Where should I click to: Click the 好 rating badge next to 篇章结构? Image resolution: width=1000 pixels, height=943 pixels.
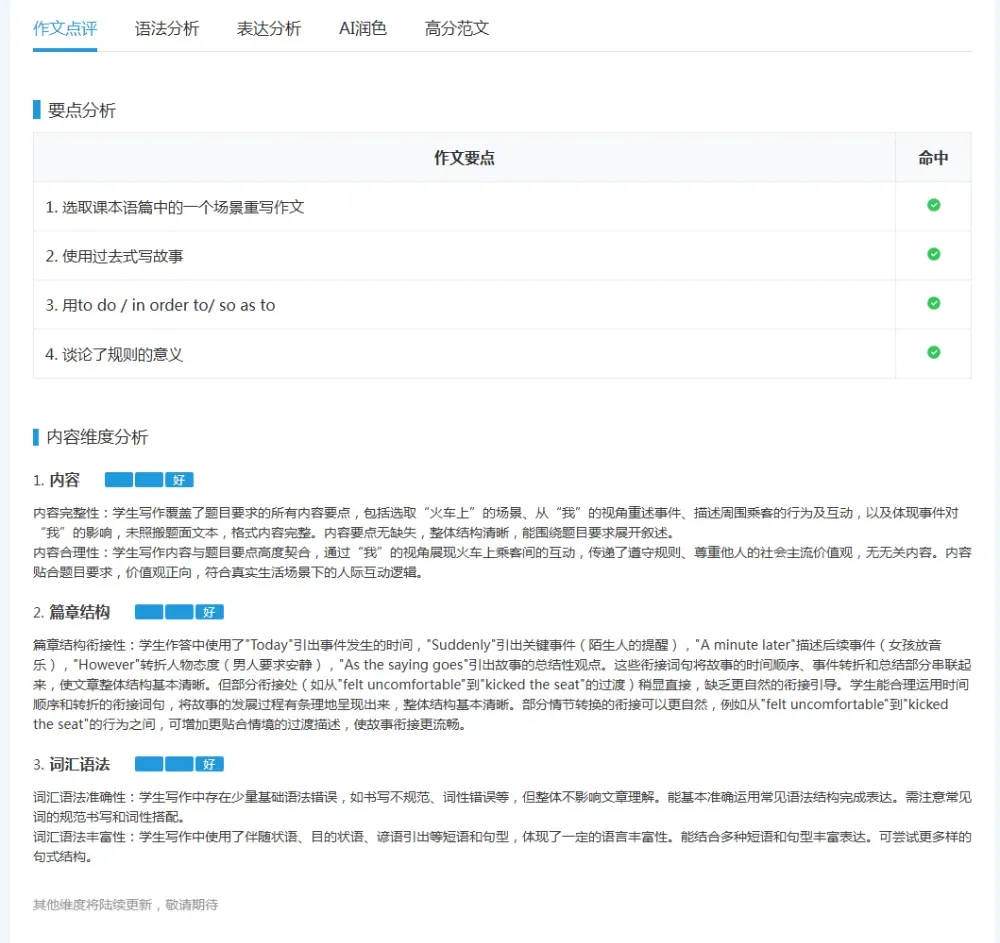click(210, 612)
